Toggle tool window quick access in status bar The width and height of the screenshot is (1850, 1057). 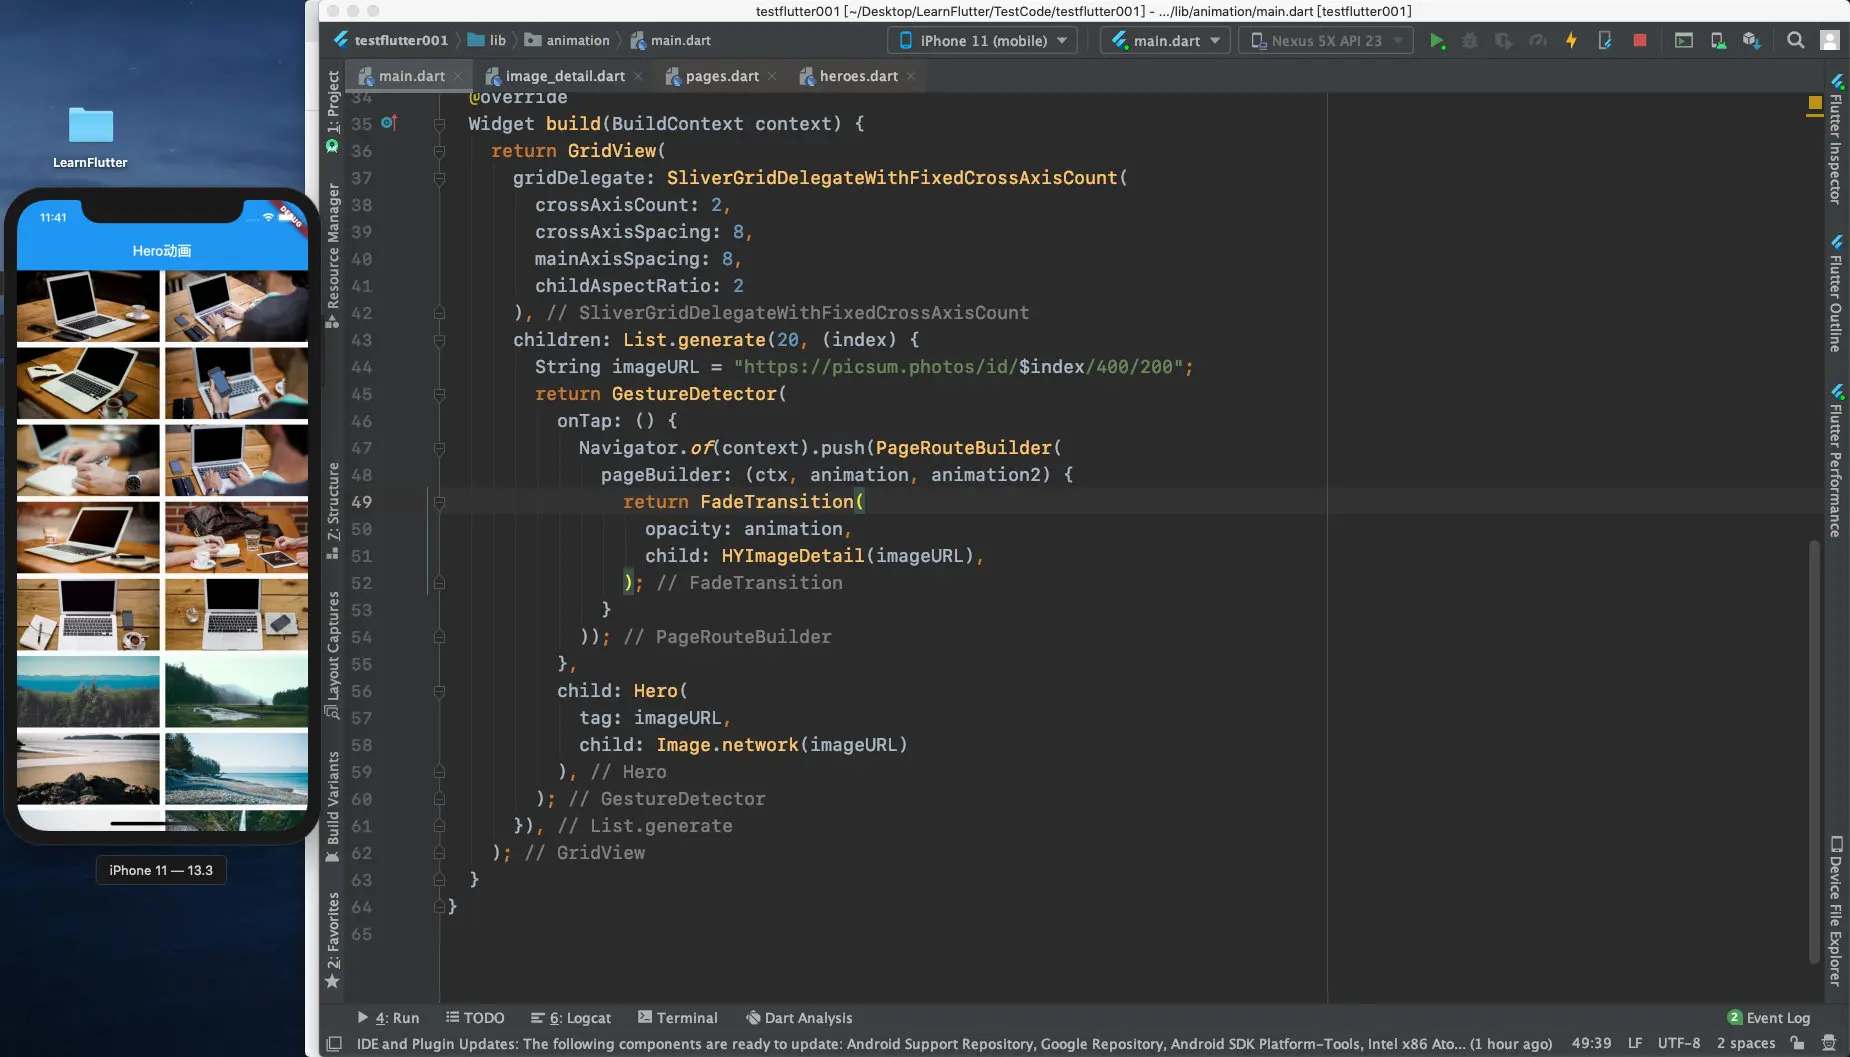pyautogui.click(x=334, y=1044)
